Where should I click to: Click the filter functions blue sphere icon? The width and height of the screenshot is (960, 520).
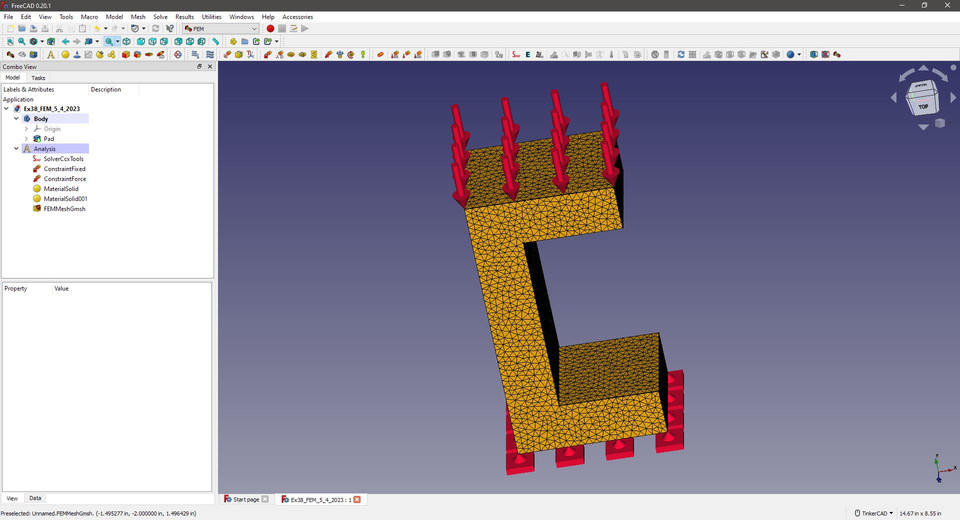pyautogui.click(x=790, y=55)
